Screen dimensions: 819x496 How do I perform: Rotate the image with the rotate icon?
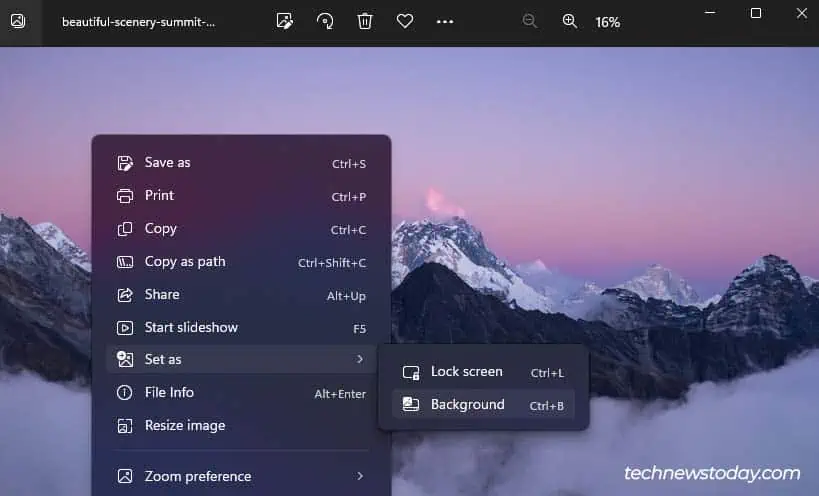point(325,21)
